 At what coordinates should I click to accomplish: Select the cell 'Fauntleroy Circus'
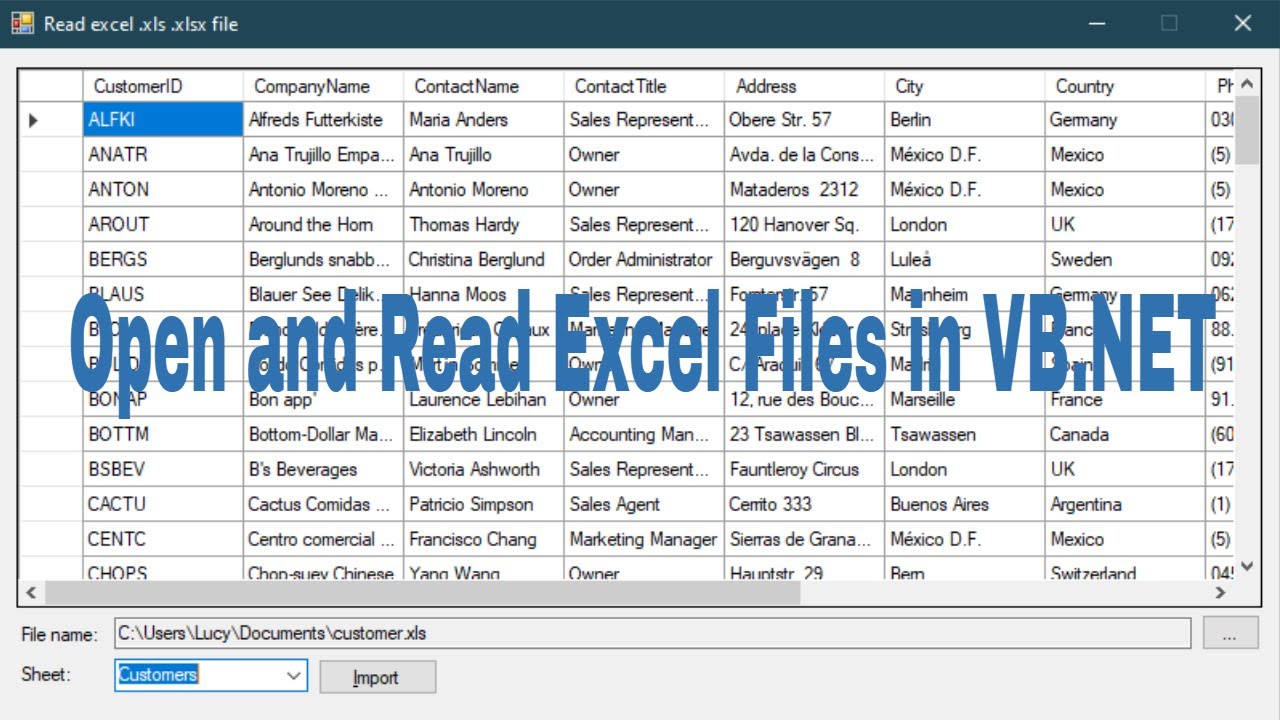pyautogui.click(x=805, y=469)
